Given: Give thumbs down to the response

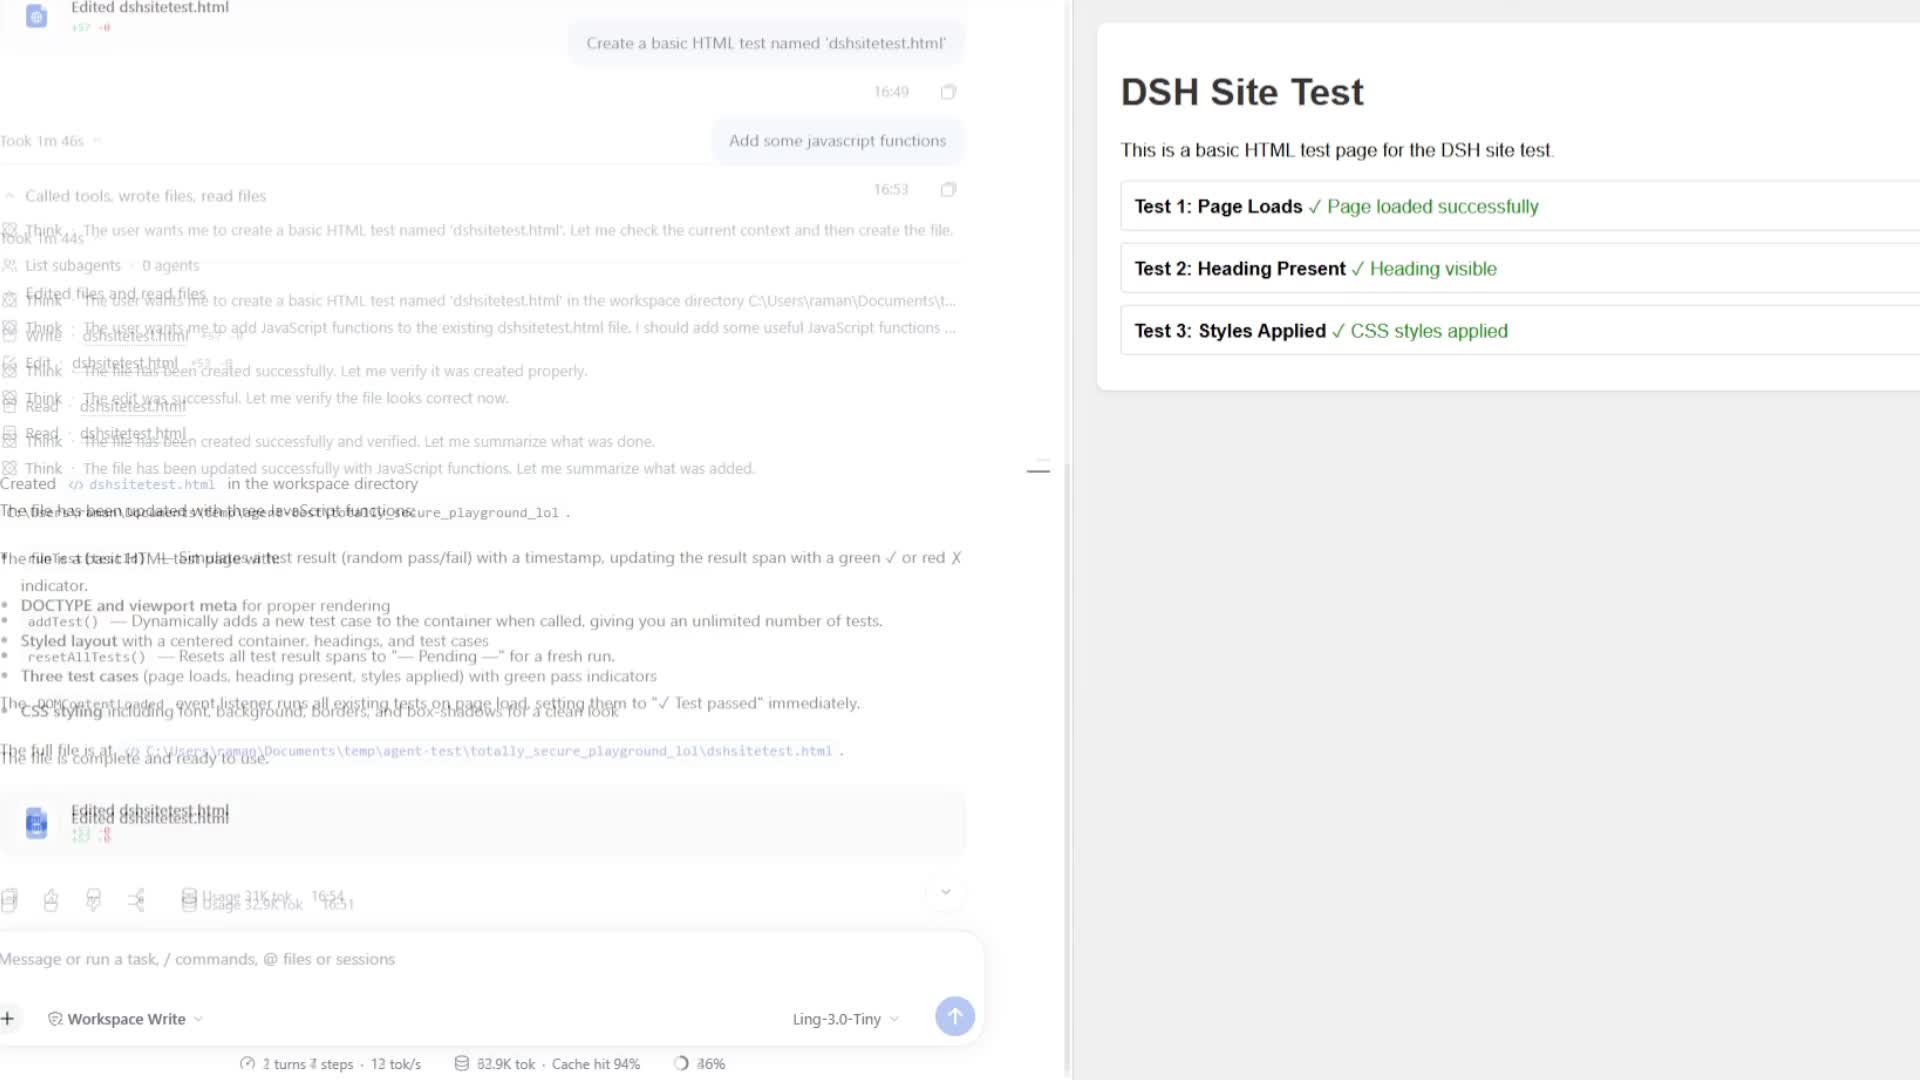Looking at the screenshot, I should pyautogui.click(x=93, y=901).
